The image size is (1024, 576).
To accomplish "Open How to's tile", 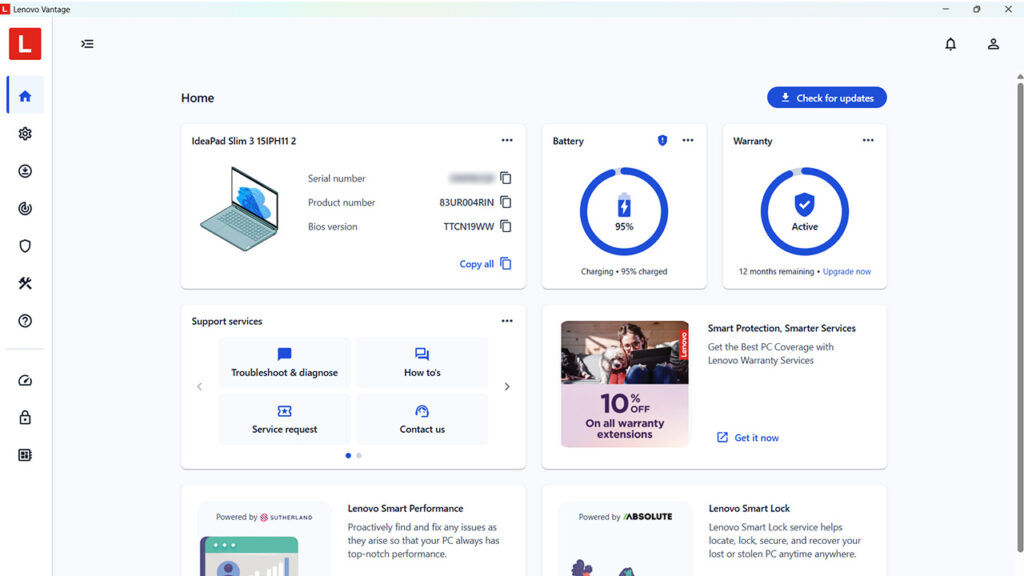I will point(422,362).
